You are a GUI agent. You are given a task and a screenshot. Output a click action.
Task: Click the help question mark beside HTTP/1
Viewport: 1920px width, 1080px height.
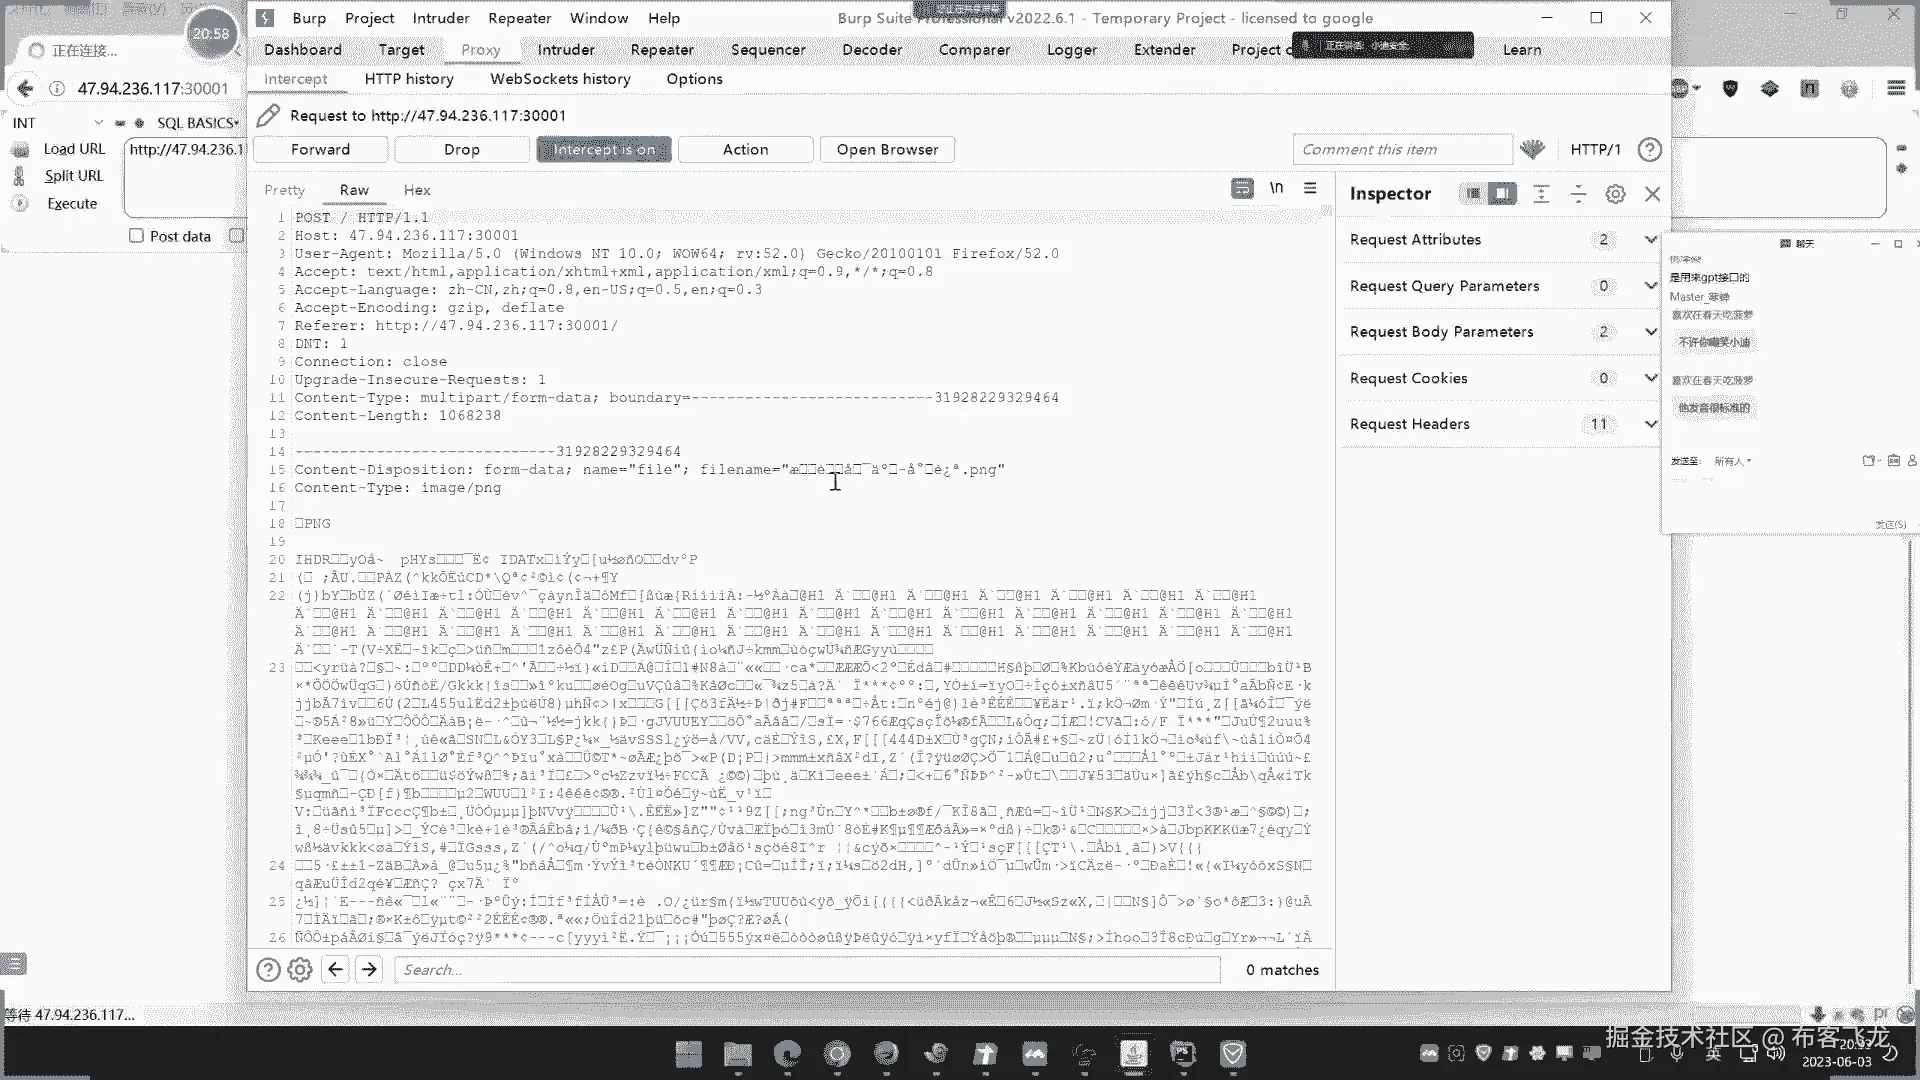(x=1649, y=150)
